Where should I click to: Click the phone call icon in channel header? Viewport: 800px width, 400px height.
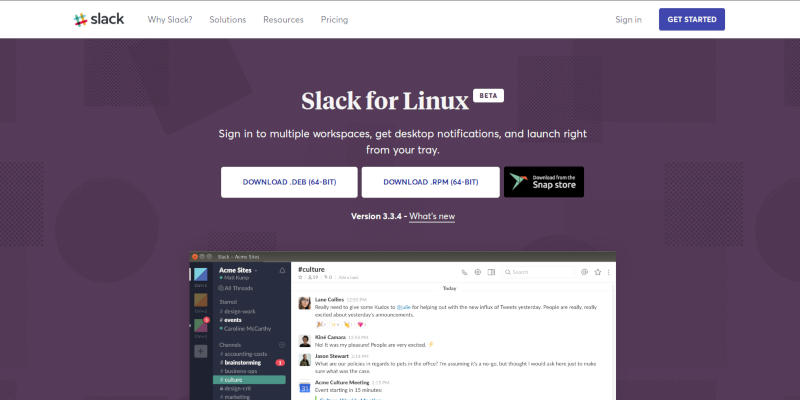464,272
